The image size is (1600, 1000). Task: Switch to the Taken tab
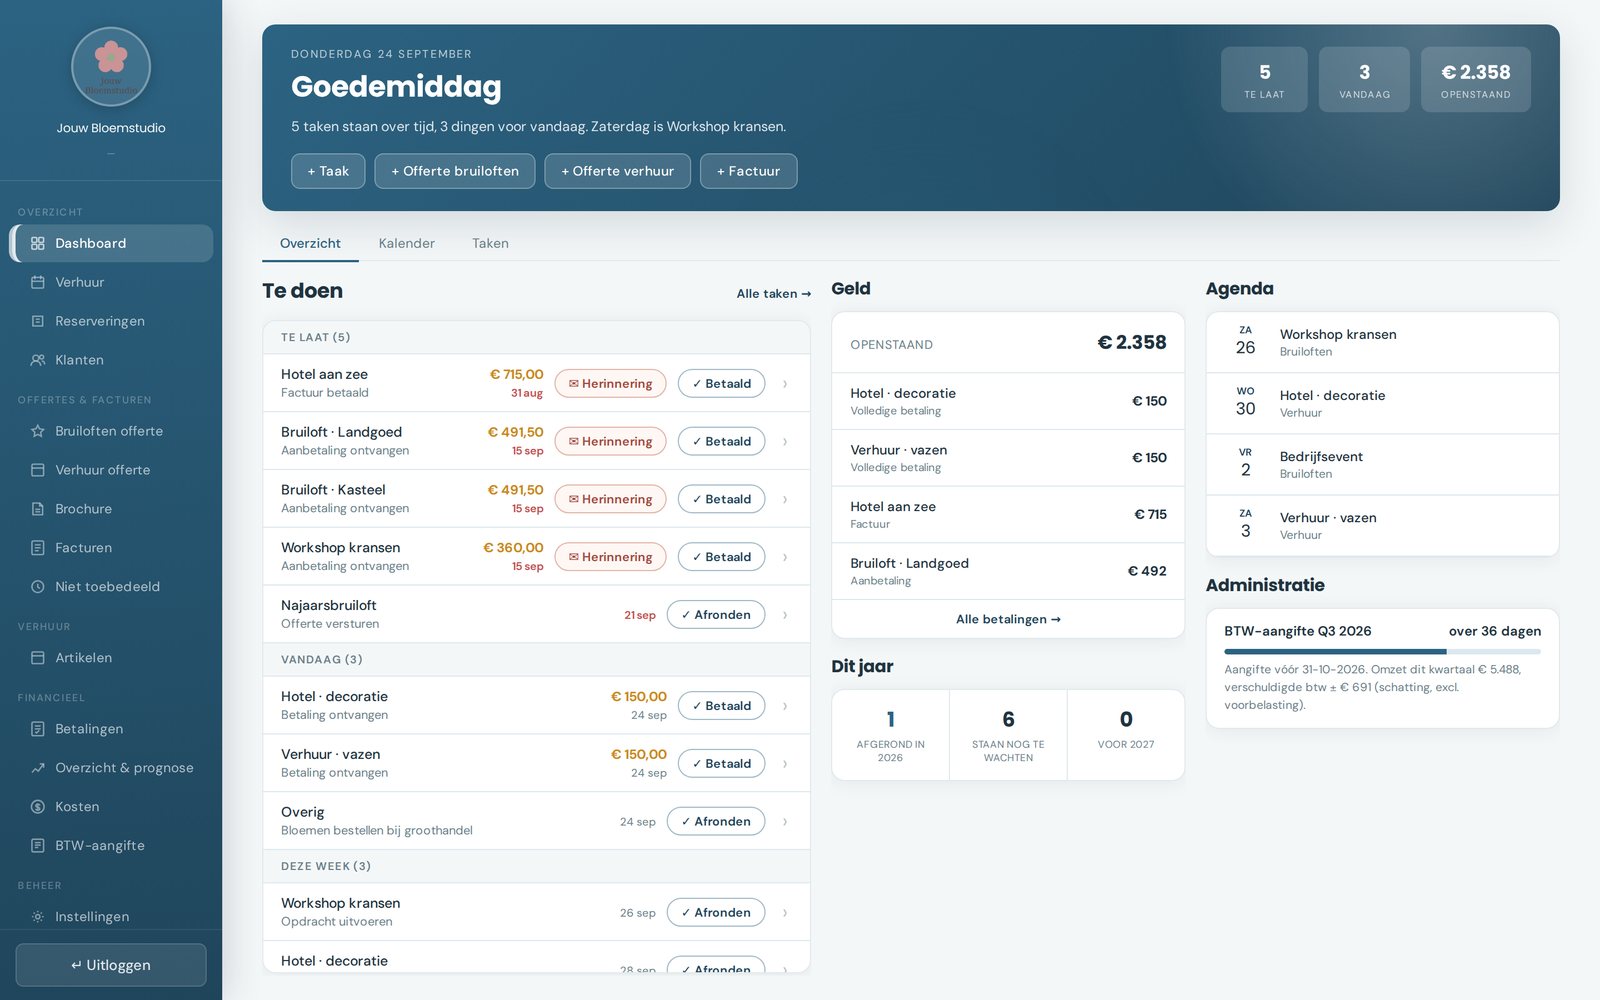(490, 243)
